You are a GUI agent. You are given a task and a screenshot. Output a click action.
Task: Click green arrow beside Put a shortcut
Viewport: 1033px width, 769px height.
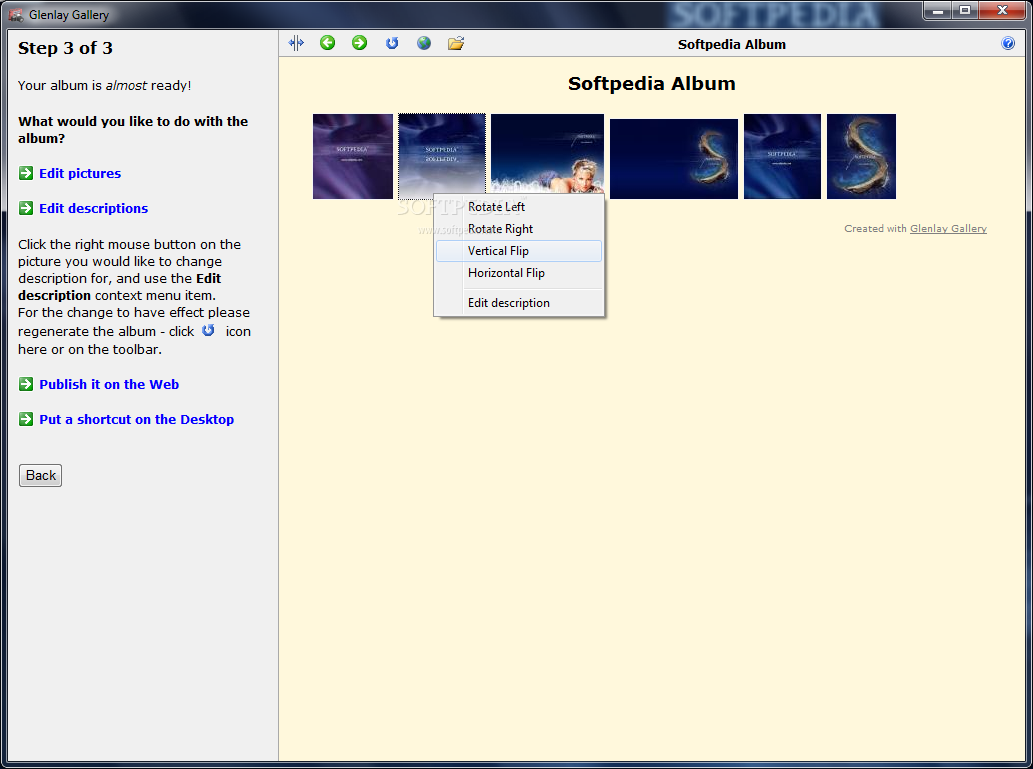tap(26, 419)
